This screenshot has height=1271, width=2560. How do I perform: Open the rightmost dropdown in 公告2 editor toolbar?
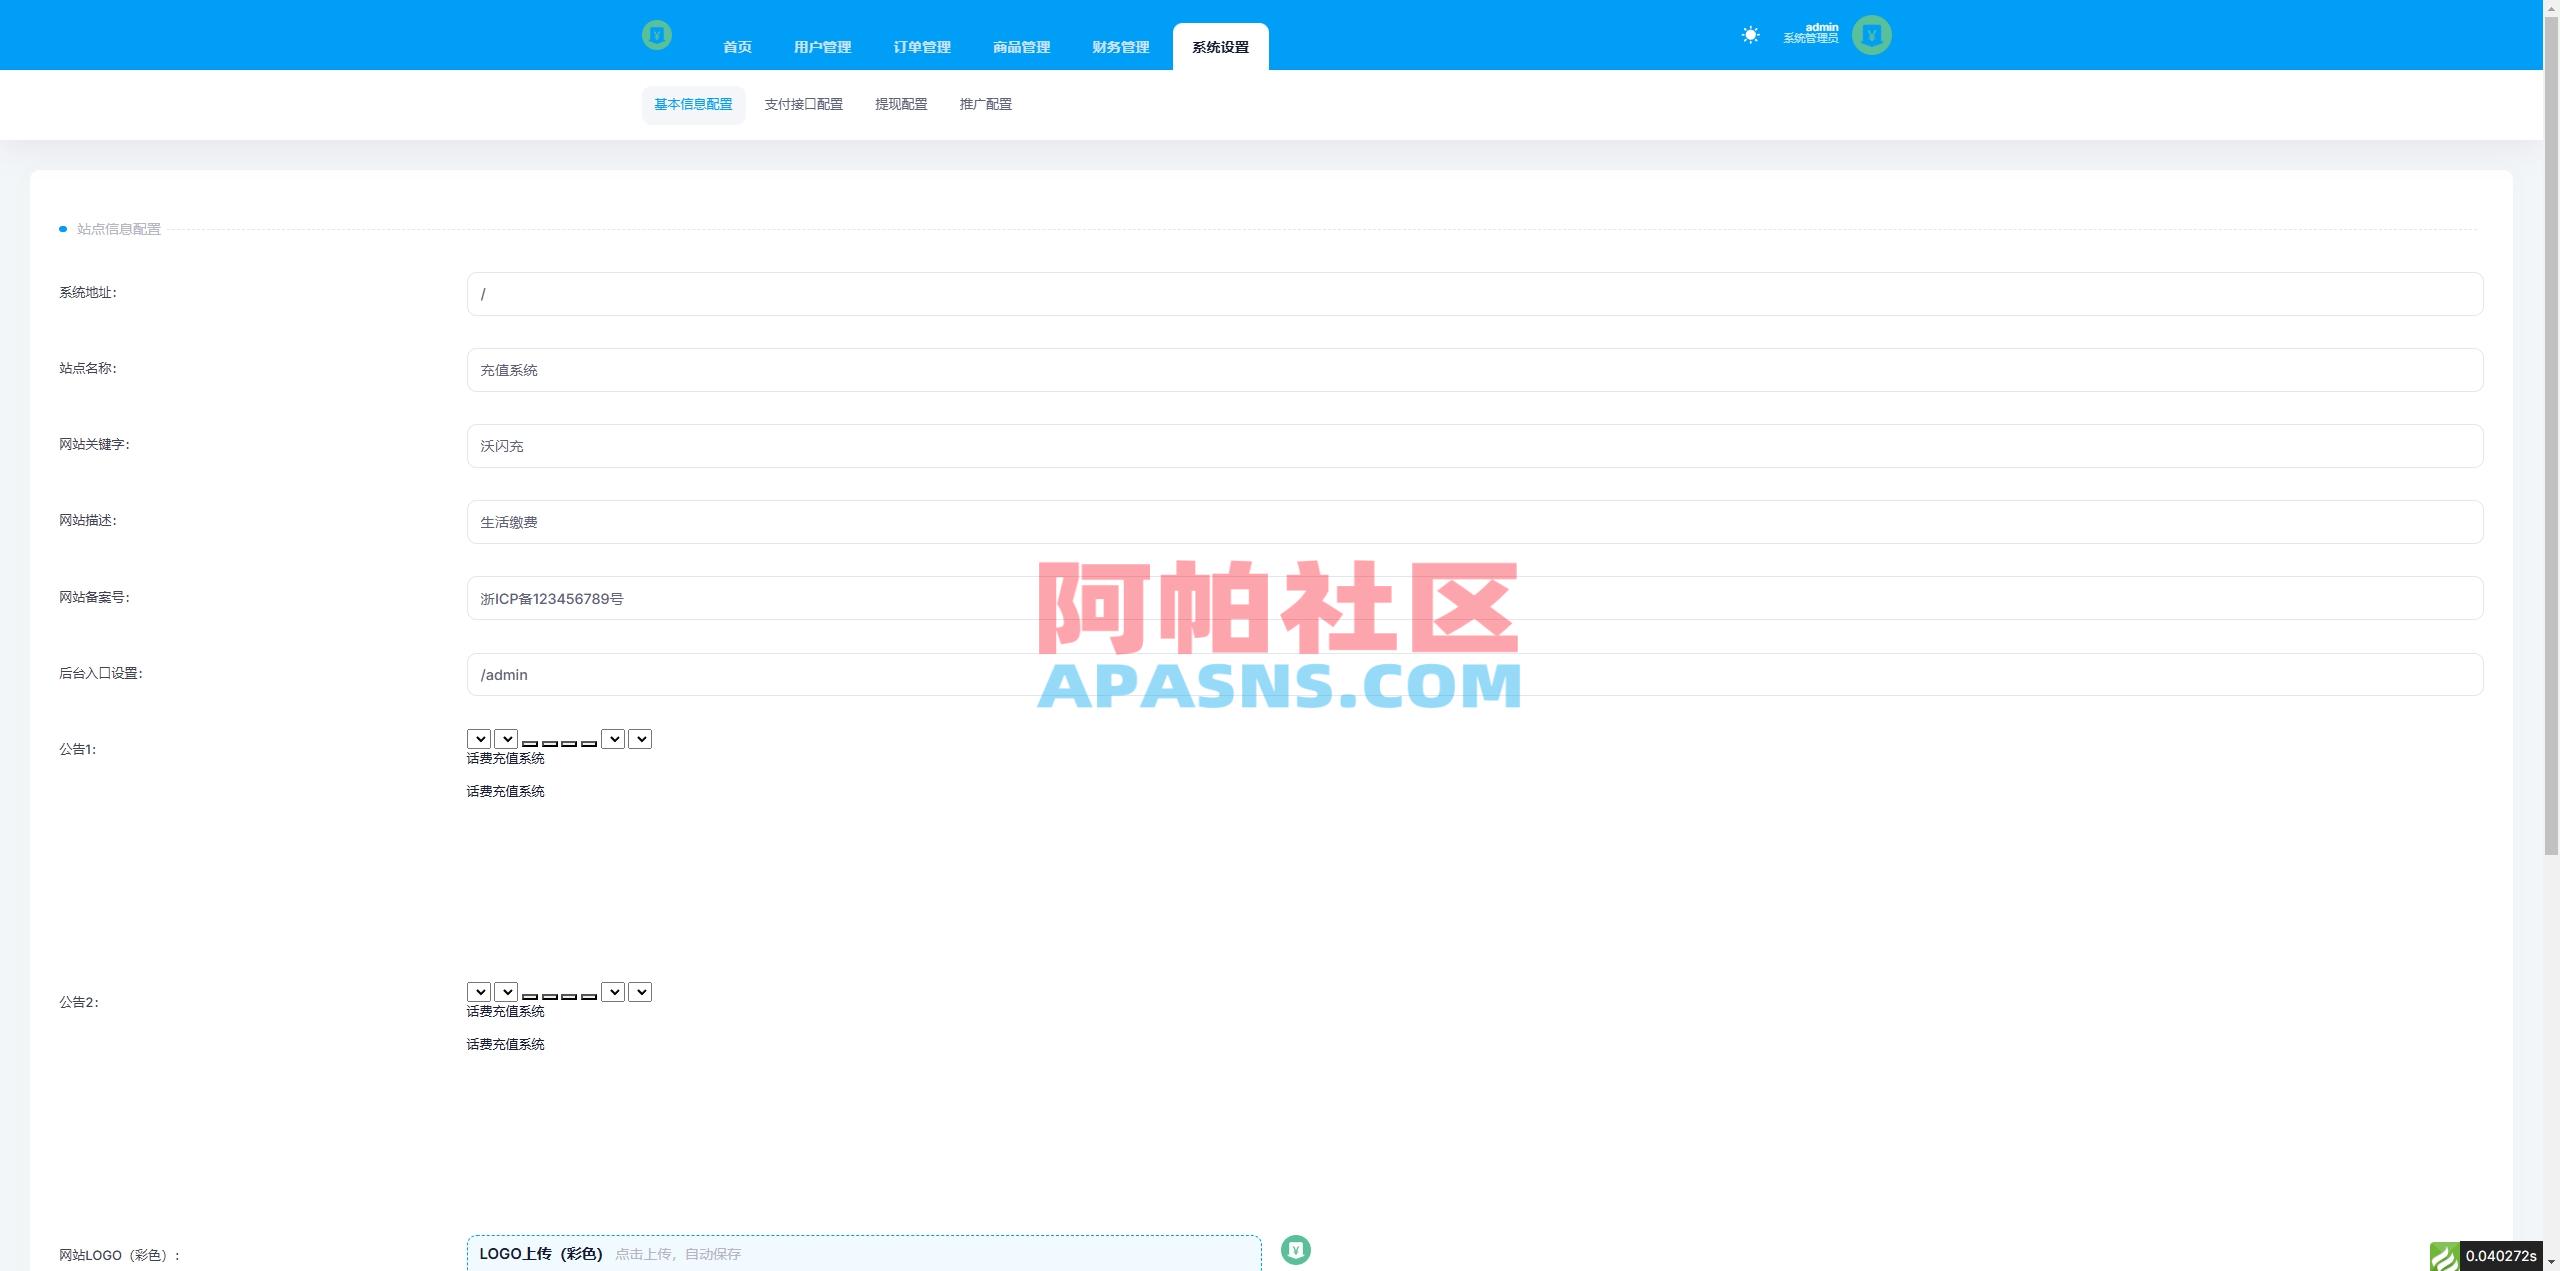pyautogui.click(x=639, y=992)
